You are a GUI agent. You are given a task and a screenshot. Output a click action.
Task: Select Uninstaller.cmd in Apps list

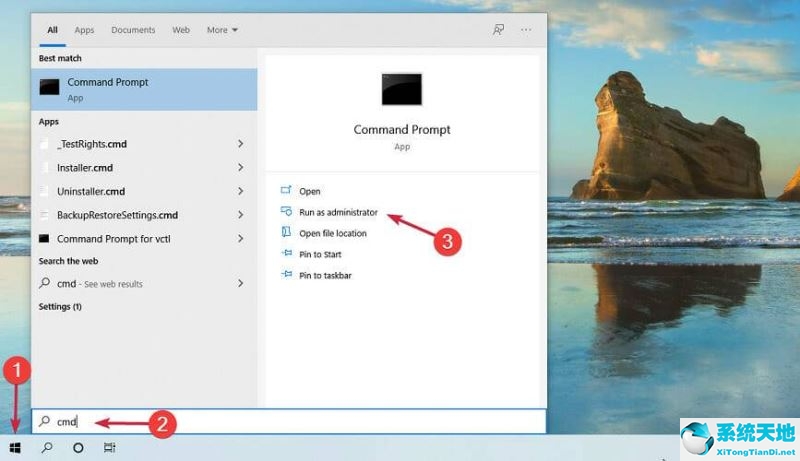coord(144,191)
